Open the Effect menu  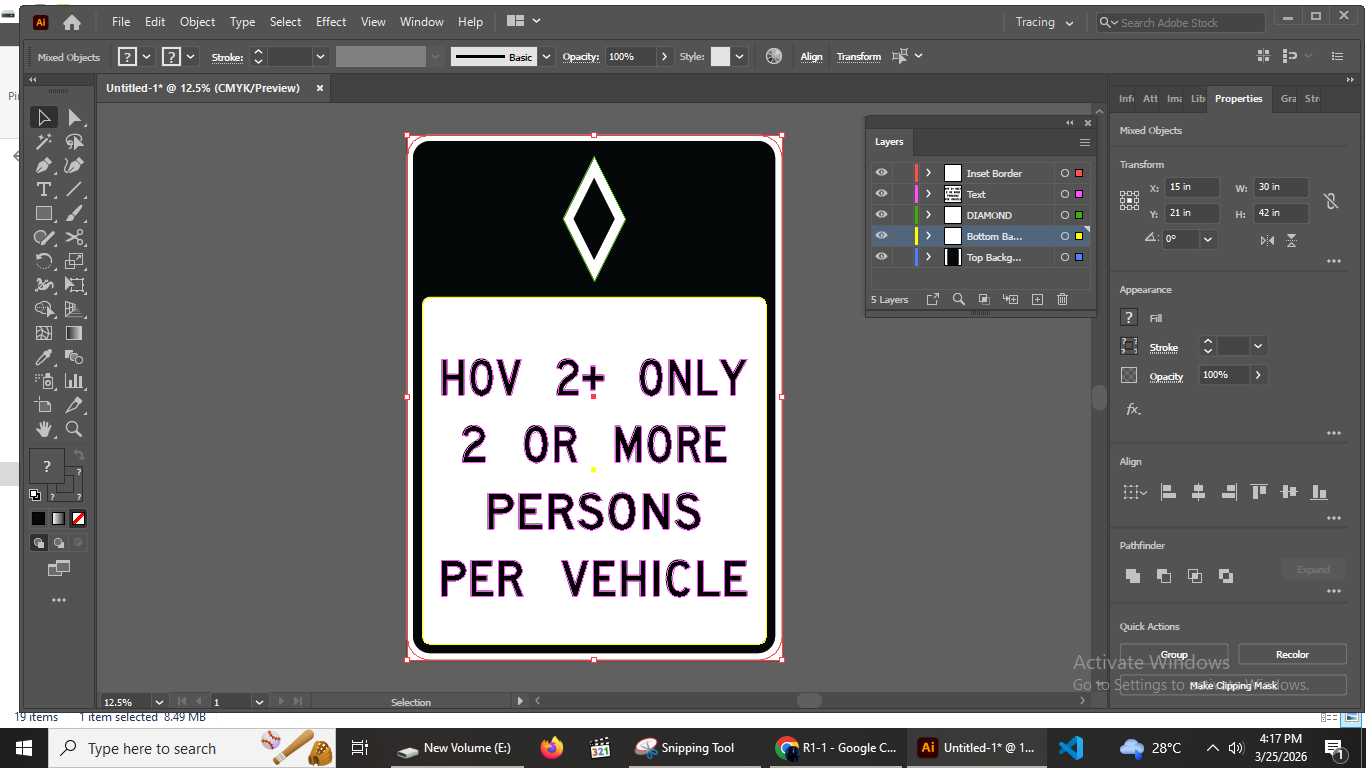(x=331, y=22)
